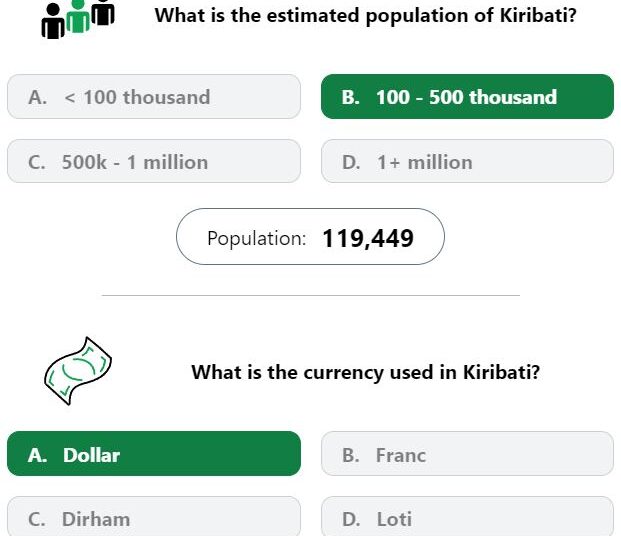Select answer A. < 100 thousand
621x536 pixels.
[154, 97]
